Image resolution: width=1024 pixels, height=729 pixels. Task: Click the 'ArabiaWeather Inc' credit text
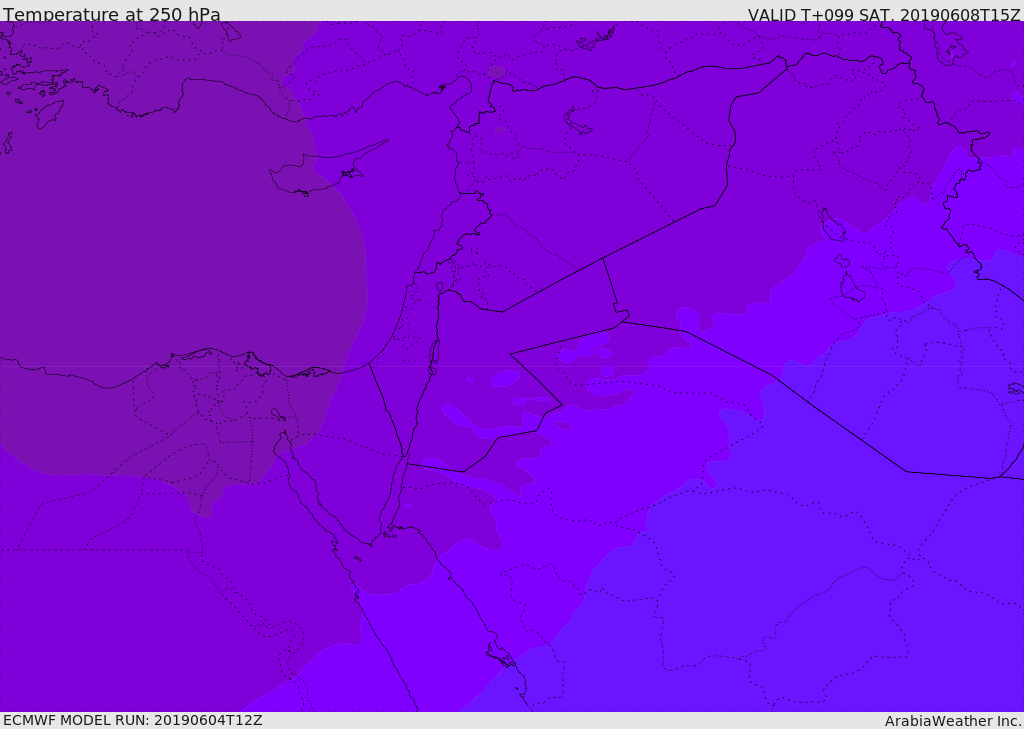[953, 721]
